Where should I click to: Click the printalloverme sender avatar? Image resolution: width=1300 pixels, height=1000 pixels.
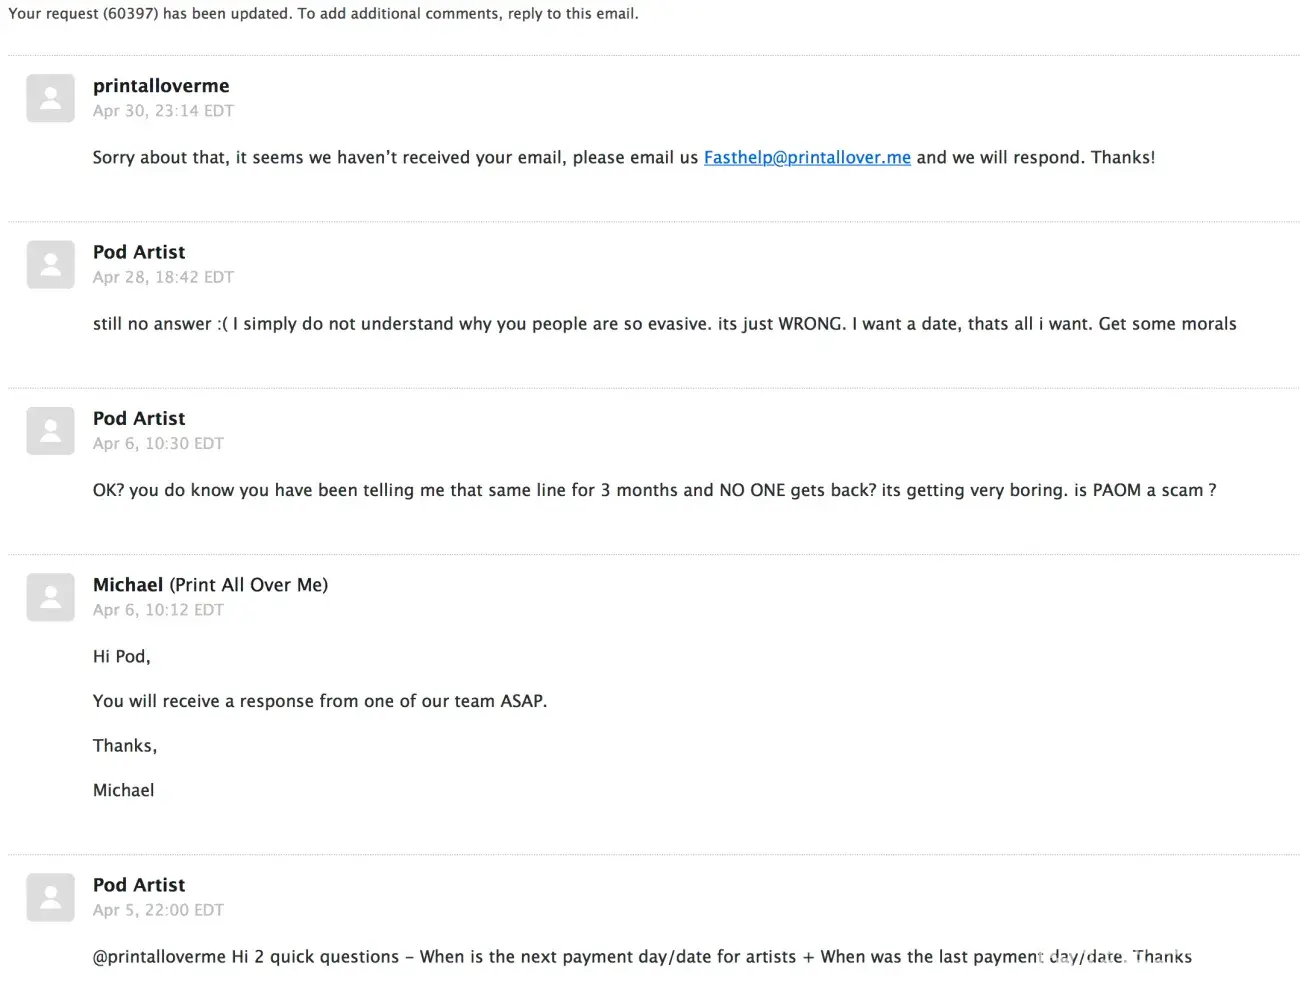coord(50,98)
